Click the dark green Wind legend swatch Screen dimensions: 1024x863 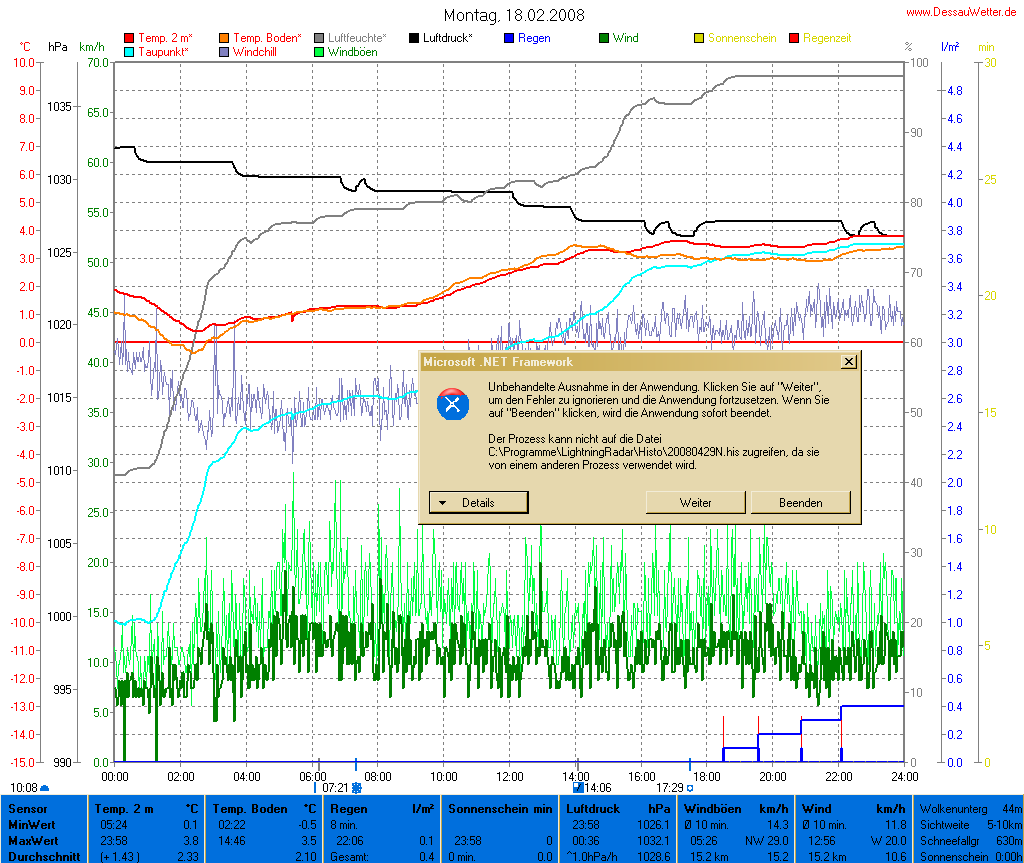[604, 38]
